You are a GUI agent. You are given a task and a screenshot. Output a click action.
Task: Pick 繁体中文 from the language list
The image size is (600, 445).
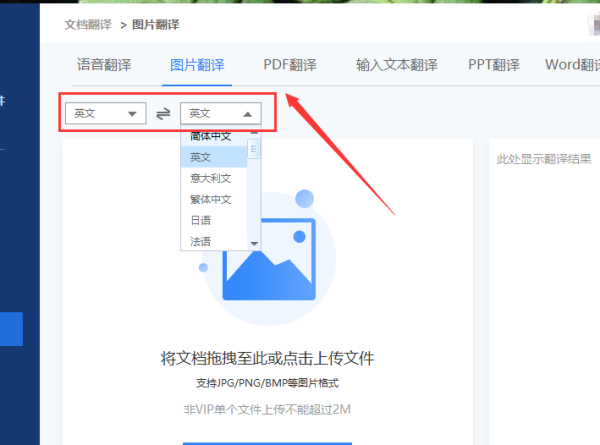(211, 199)
